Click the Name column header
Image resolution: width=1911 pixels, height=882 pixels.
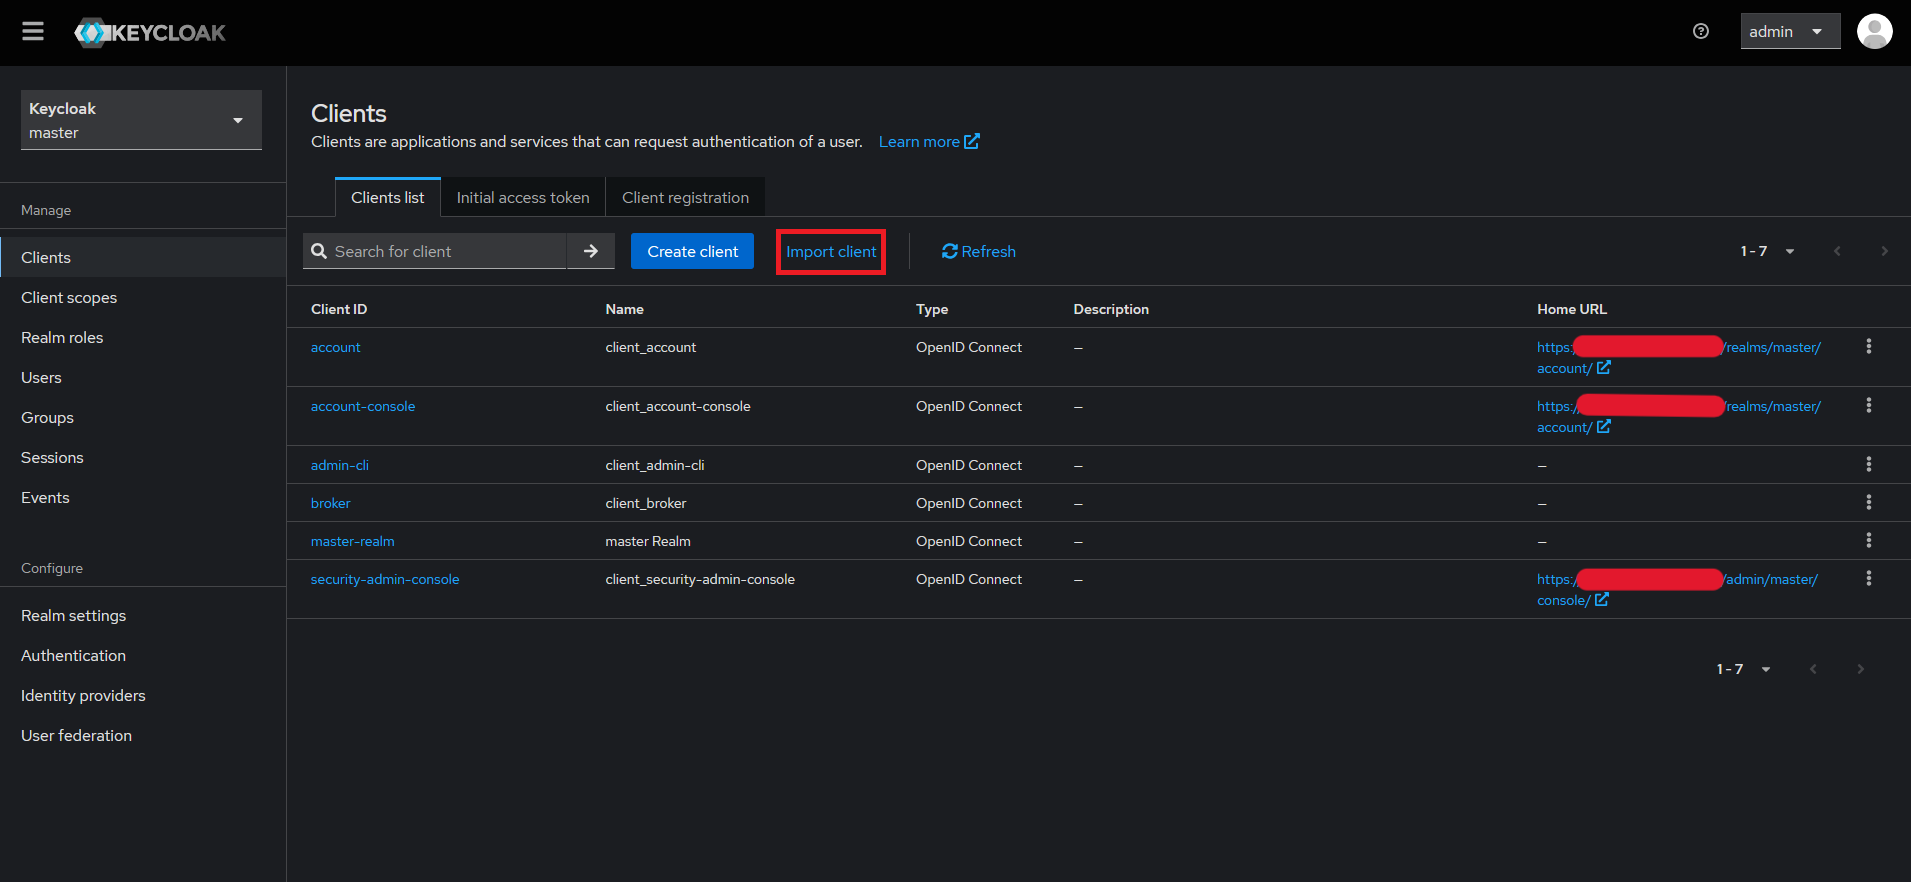tap(624, 309)
